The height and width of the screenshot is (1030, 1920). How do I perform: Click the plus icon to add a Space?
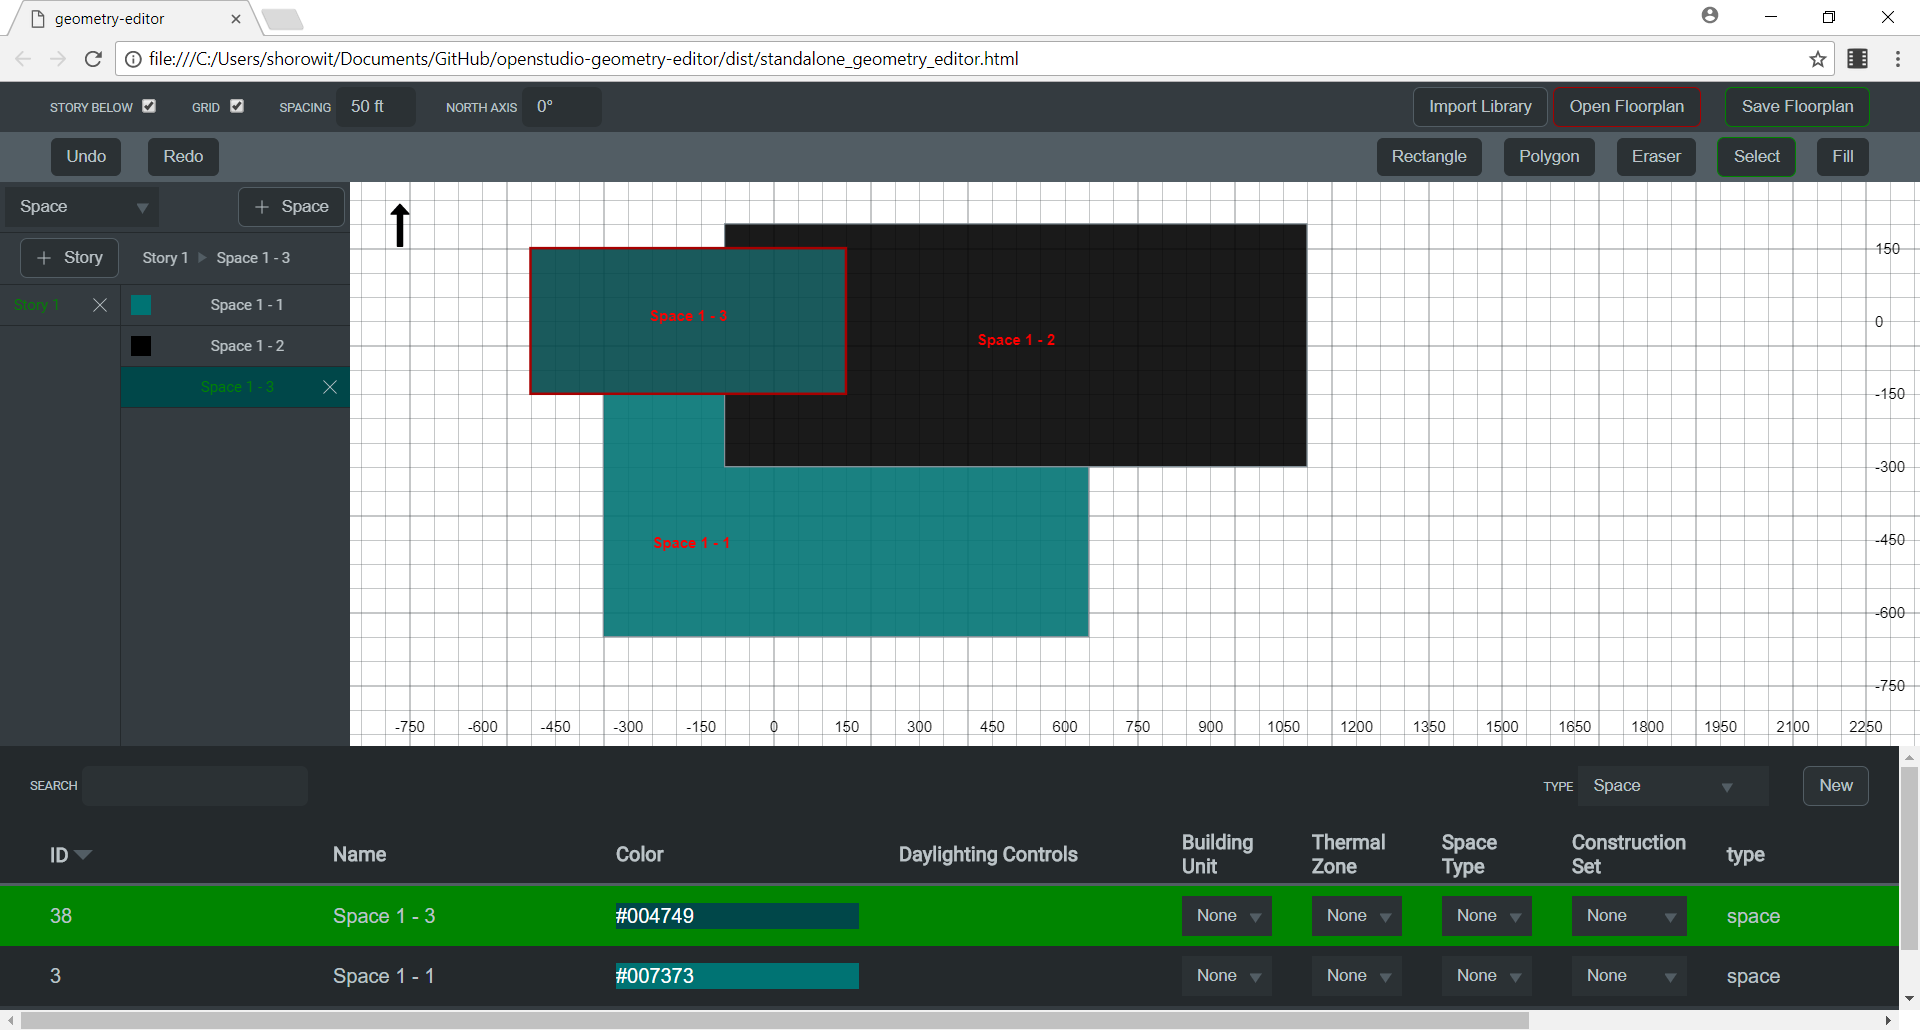click(263, 207)
